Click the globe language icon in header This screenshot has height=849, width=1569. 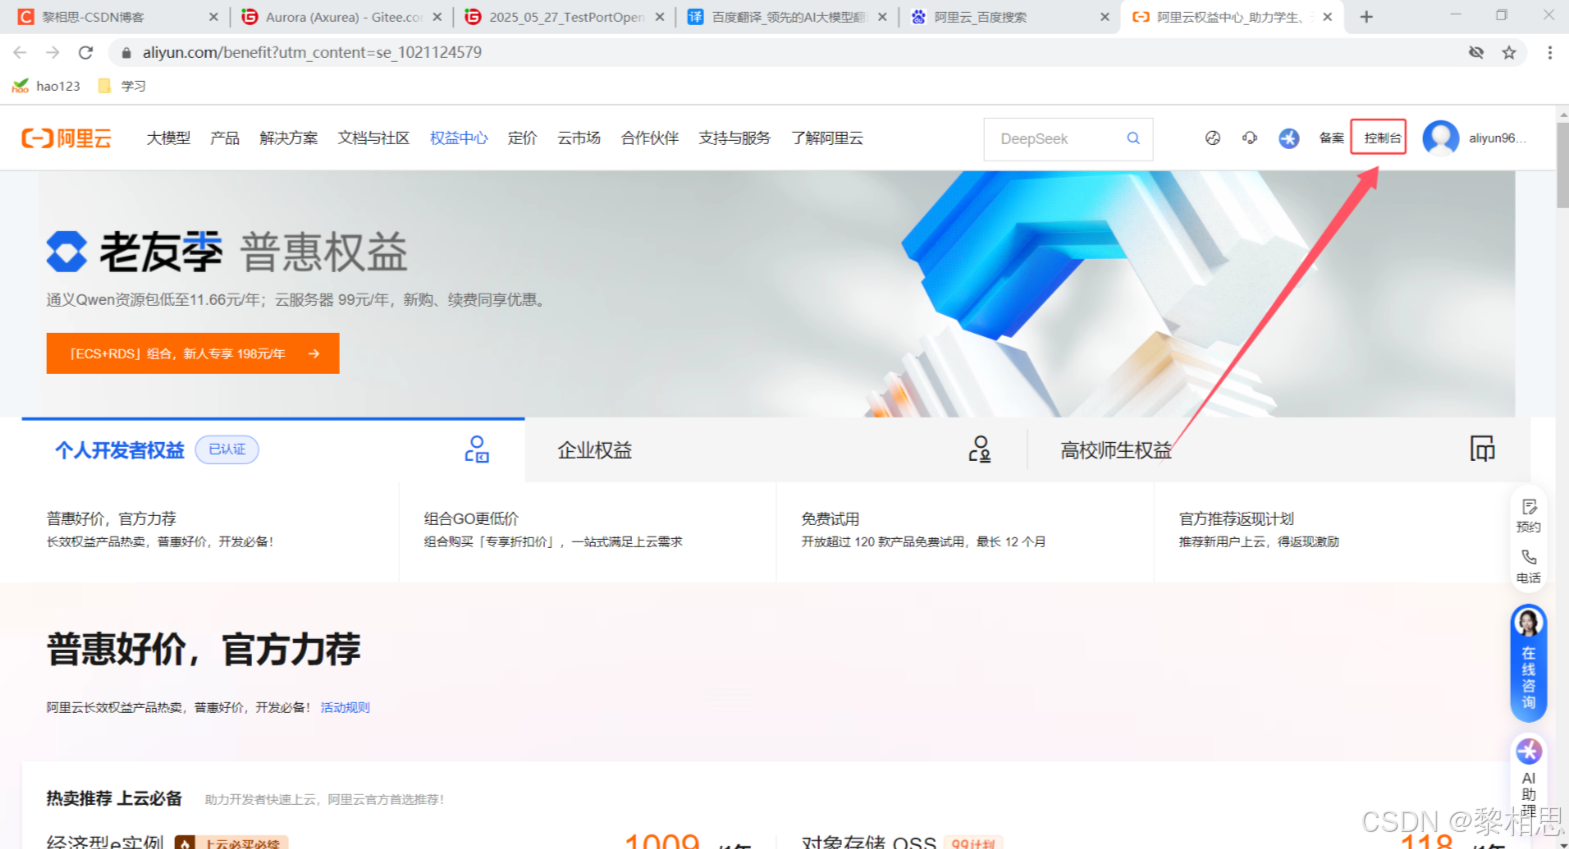pos(1212,138)
